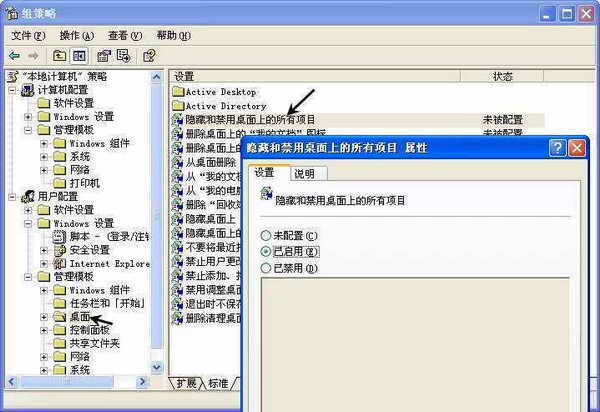
Task: Switch to the 扩展 view tab
Action: pos(186,383)
